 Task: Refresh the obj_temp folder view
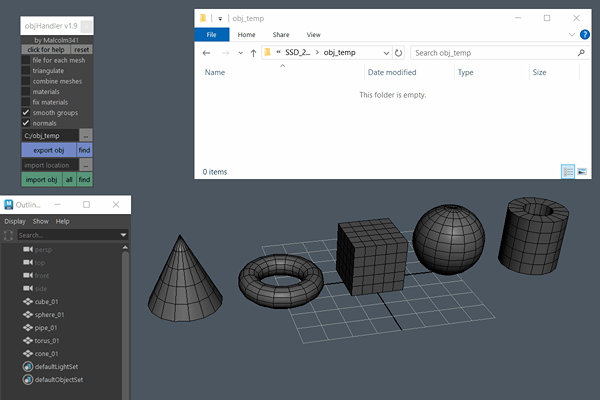point(399,53)
